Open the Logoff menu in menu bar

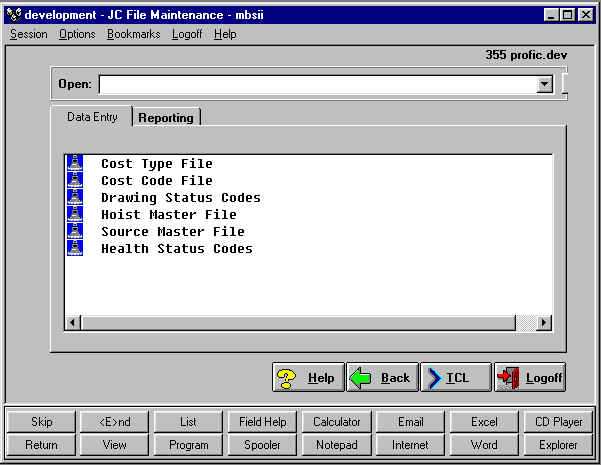pyautogui.click(x=187, y=34)
